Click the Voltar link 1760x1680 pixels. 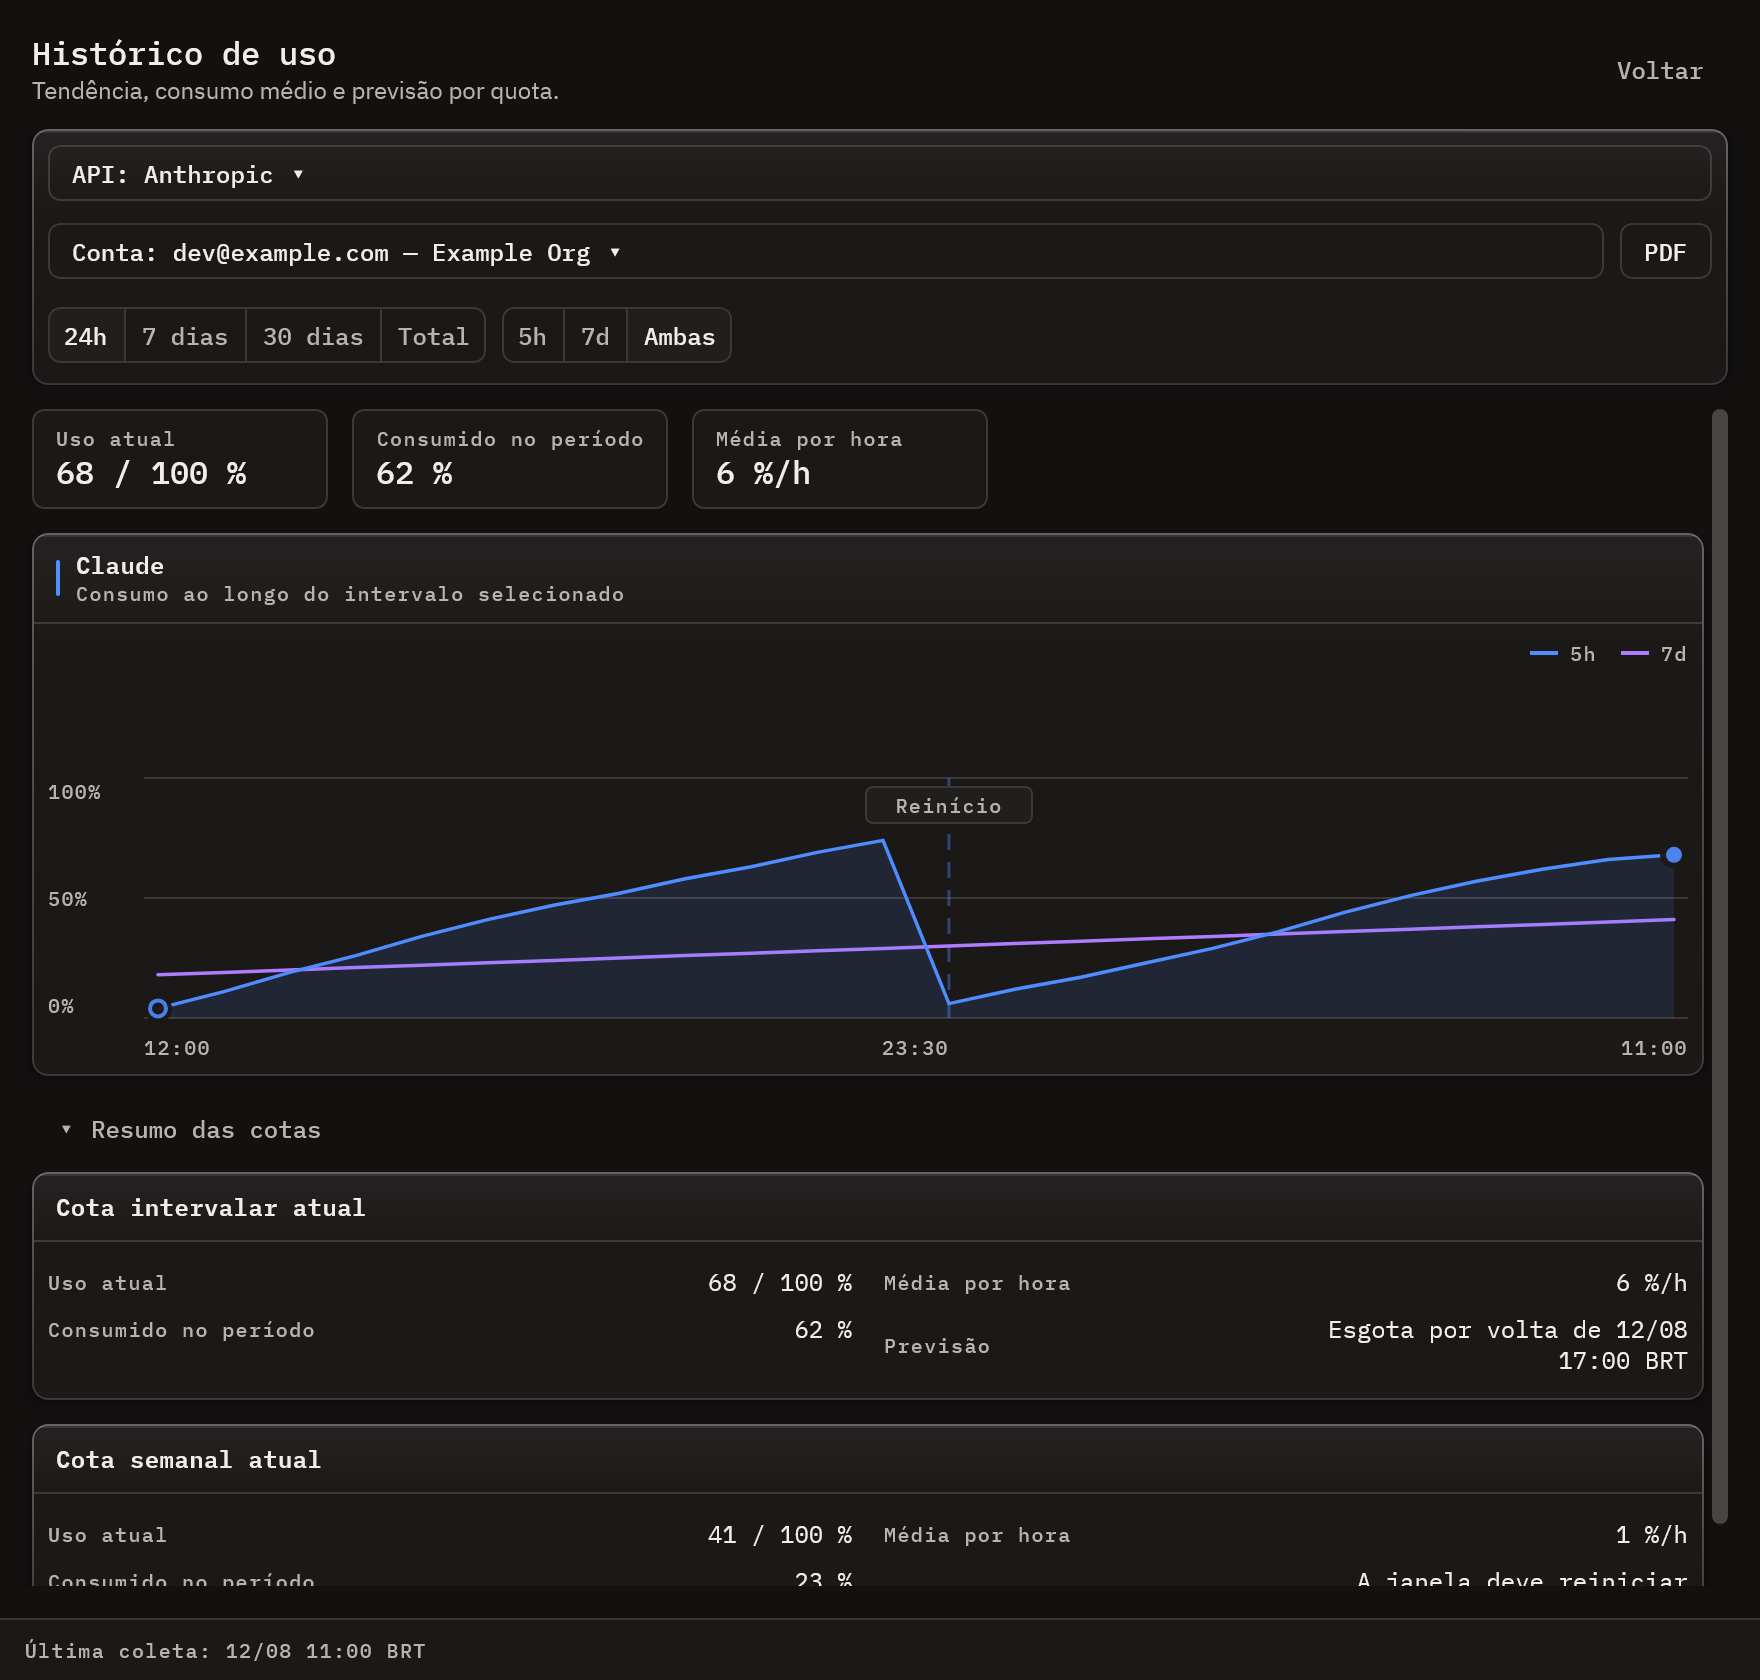tap(1659, 71)
